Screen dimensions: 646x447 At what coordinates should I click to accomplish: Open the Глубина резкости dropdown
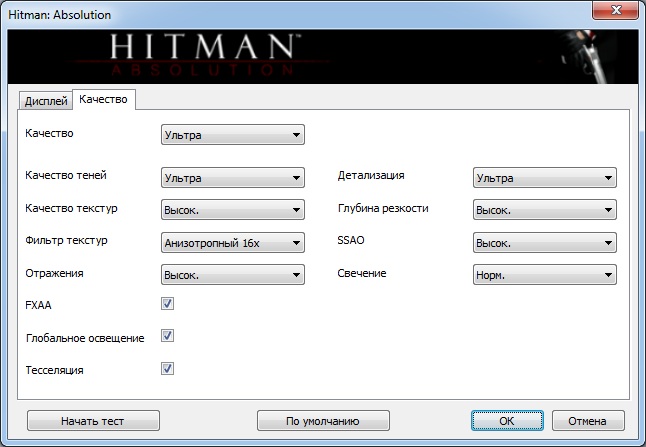pos(545,210)
